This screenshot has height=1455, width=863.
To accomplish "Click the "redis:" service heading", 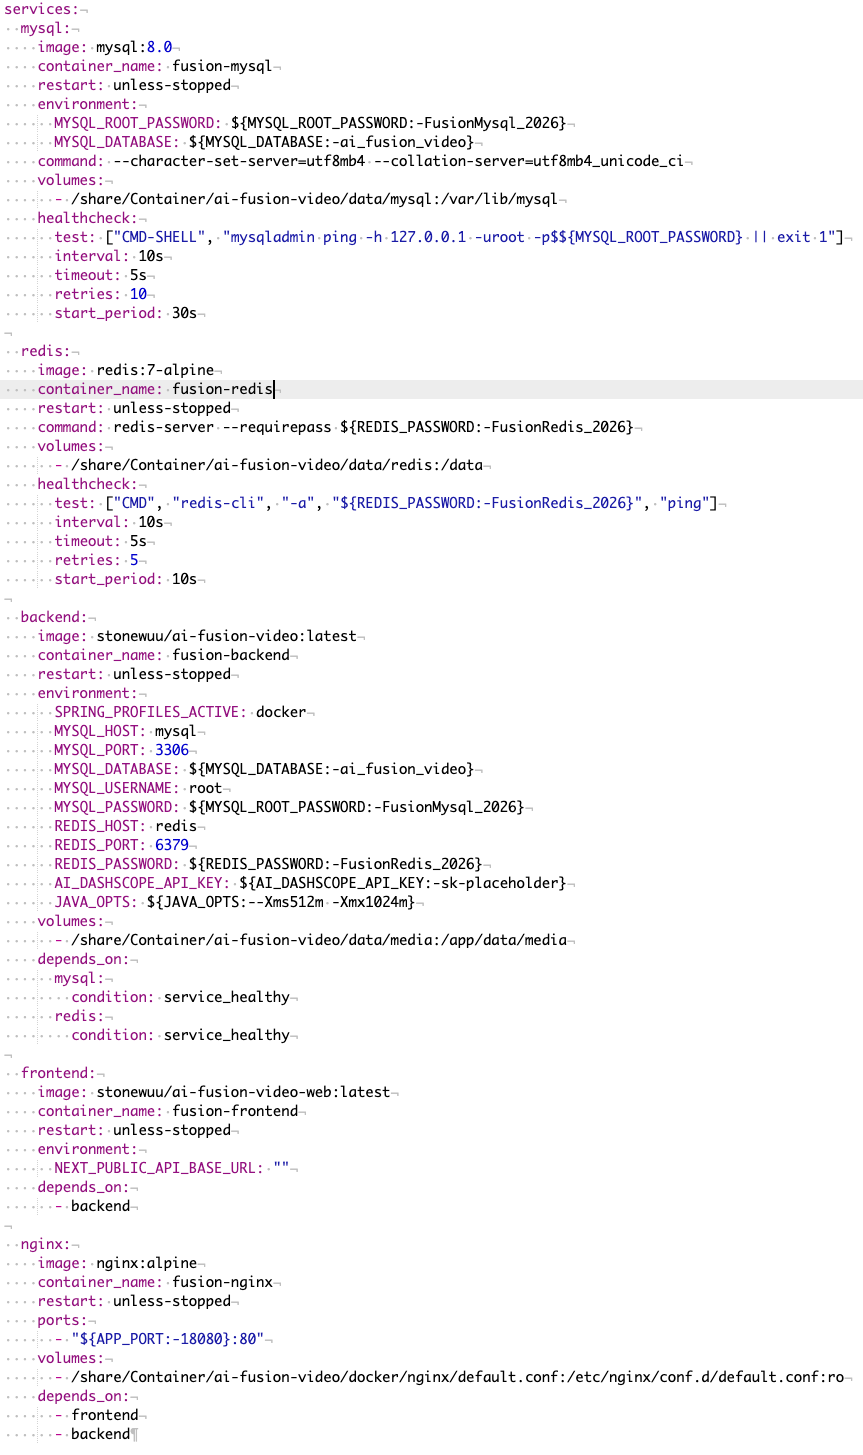I will 45,351.
